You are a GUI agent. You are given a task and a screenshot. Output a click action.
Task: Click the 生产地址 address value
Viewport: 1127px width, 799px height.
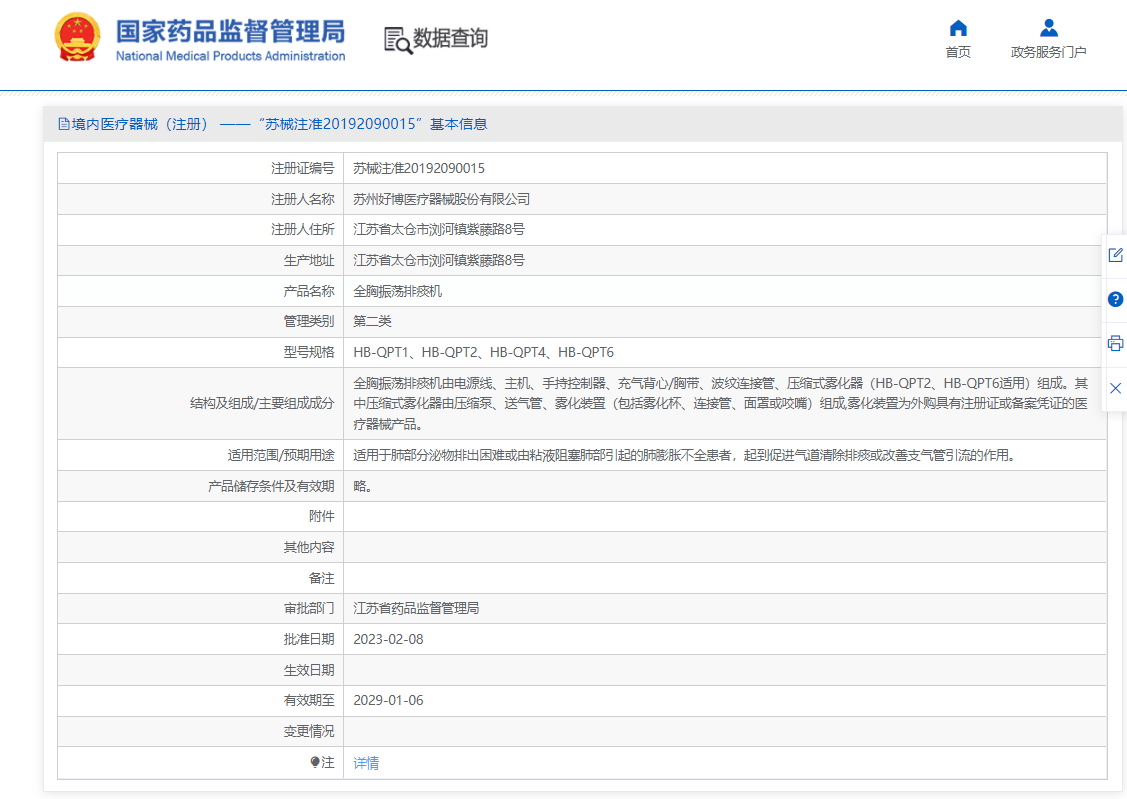tap(438, 260)
